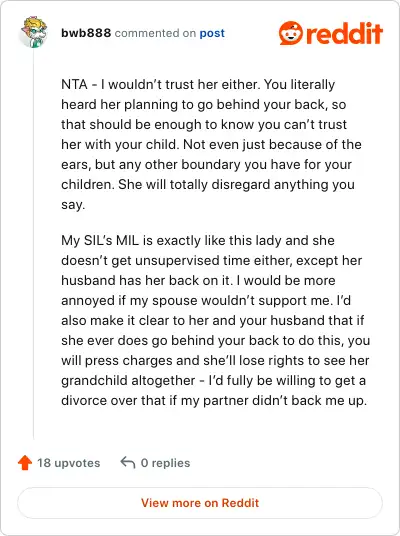The image size is (400, 536).
Task: Click the 'commented on' text
Action: (155, 33)
